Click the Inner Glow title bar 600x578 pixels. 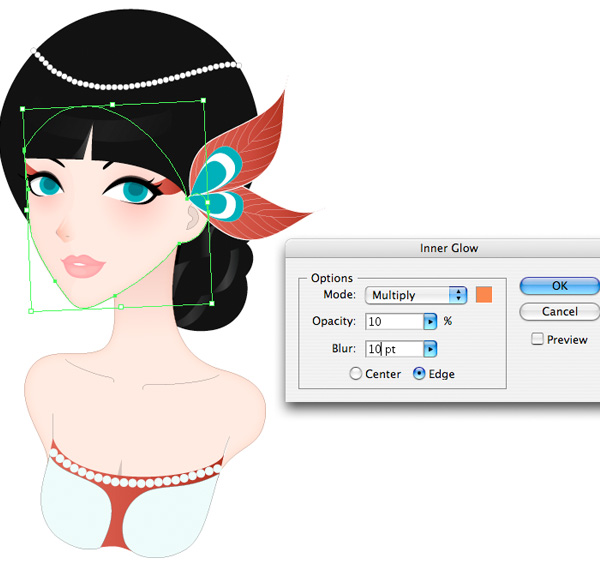443,248
